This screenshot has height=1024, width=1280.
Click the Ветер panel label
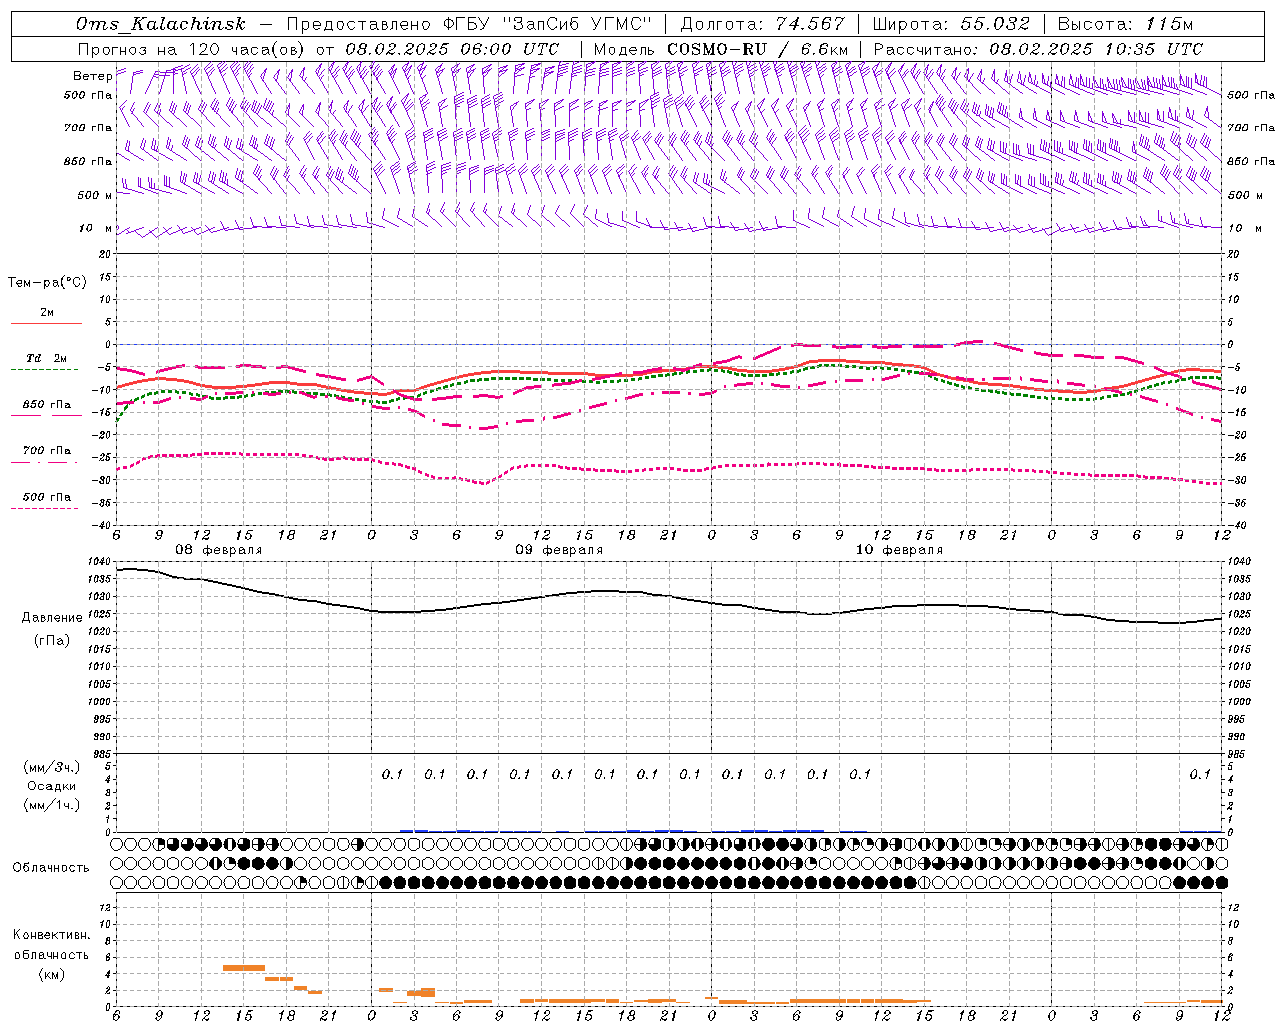[92, 76]
